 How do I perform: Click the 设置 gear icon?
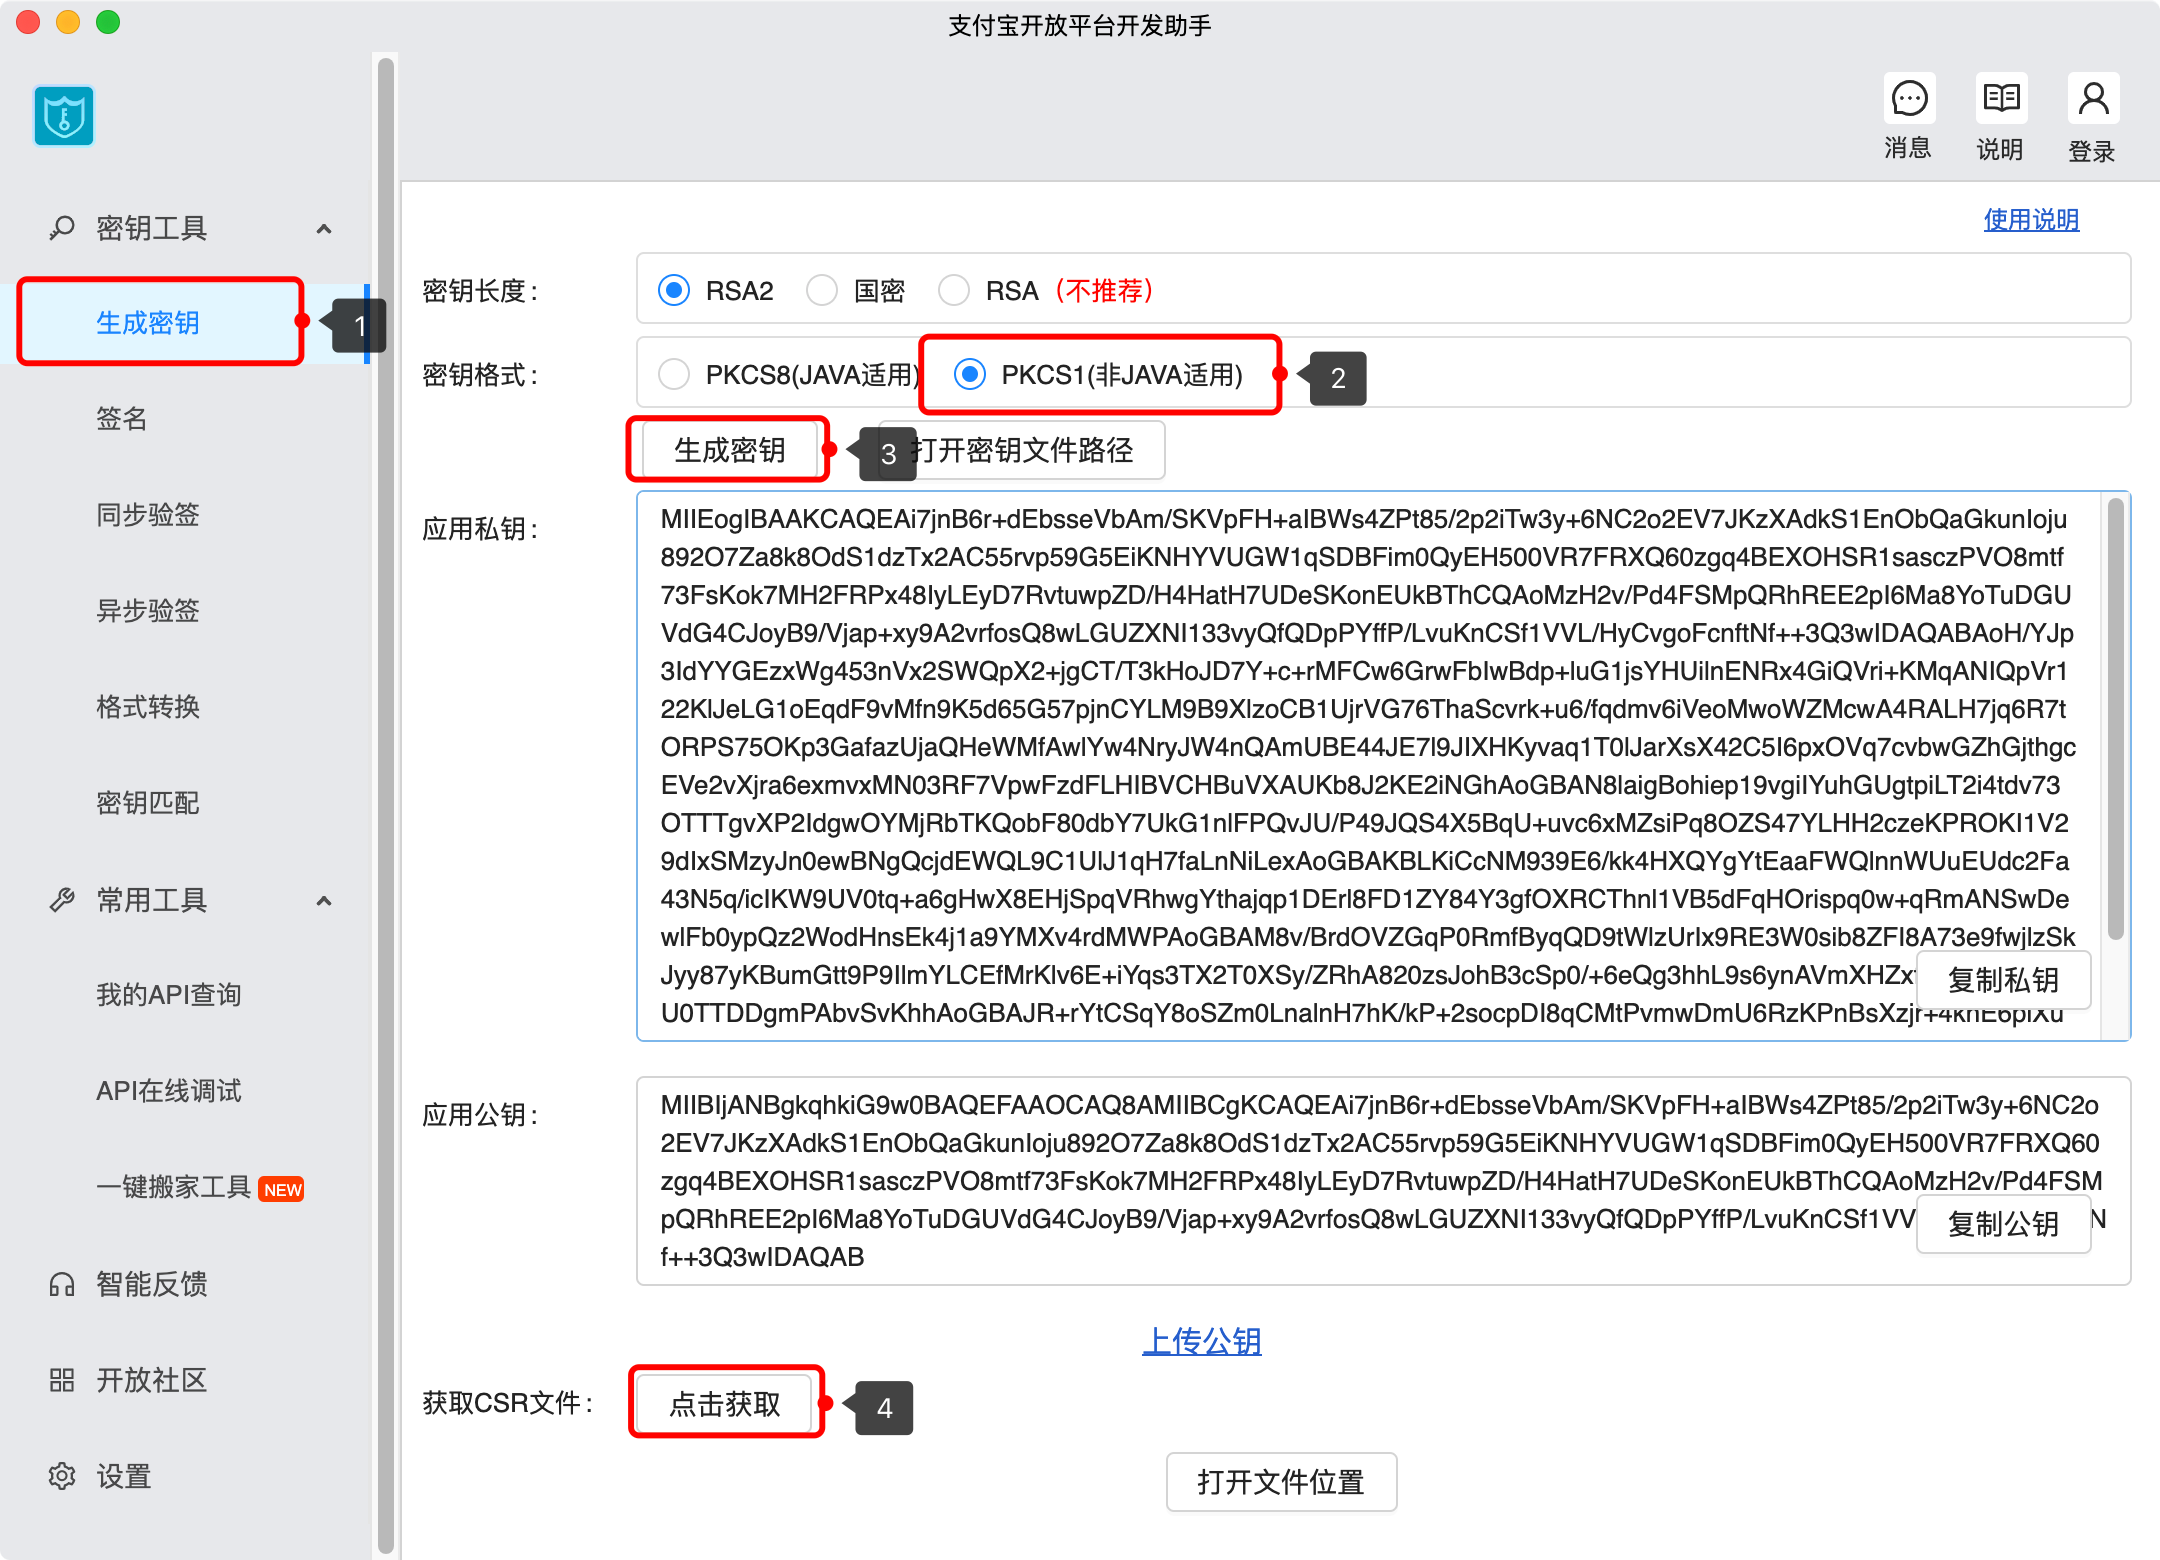[x=62, y=1476]
